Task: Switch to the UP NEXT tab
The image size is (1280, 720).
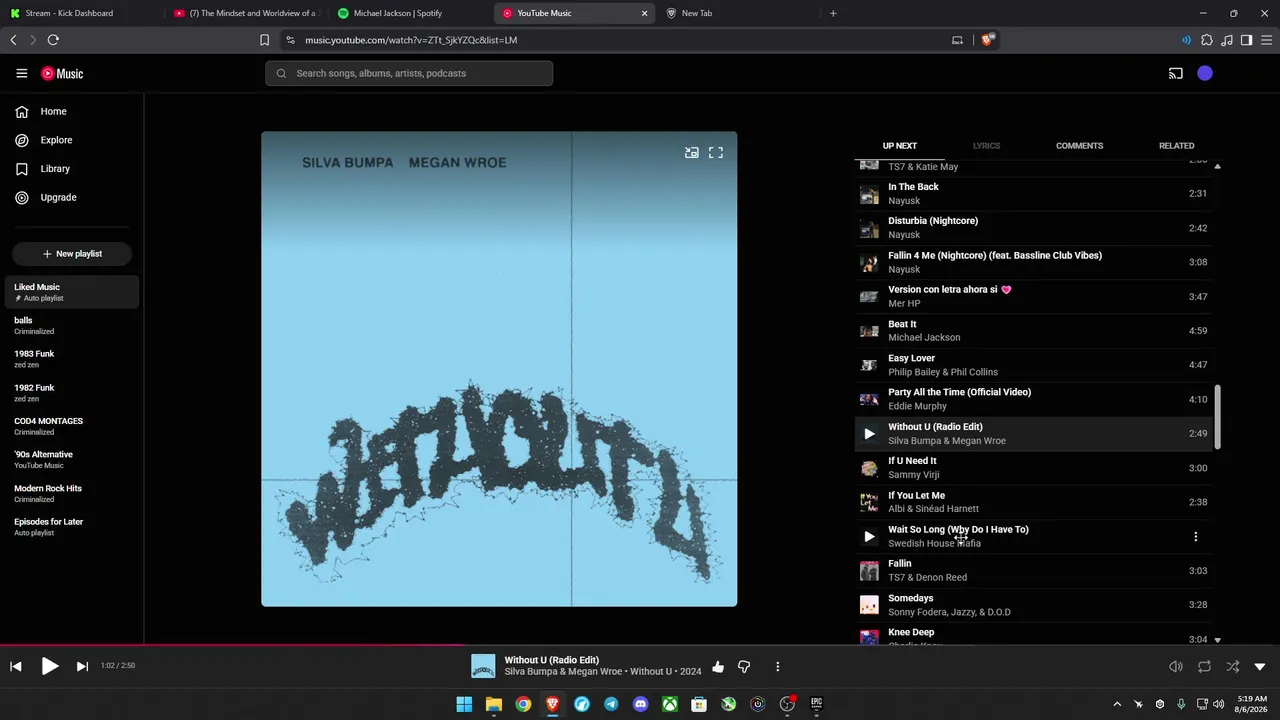Action: 899,146
